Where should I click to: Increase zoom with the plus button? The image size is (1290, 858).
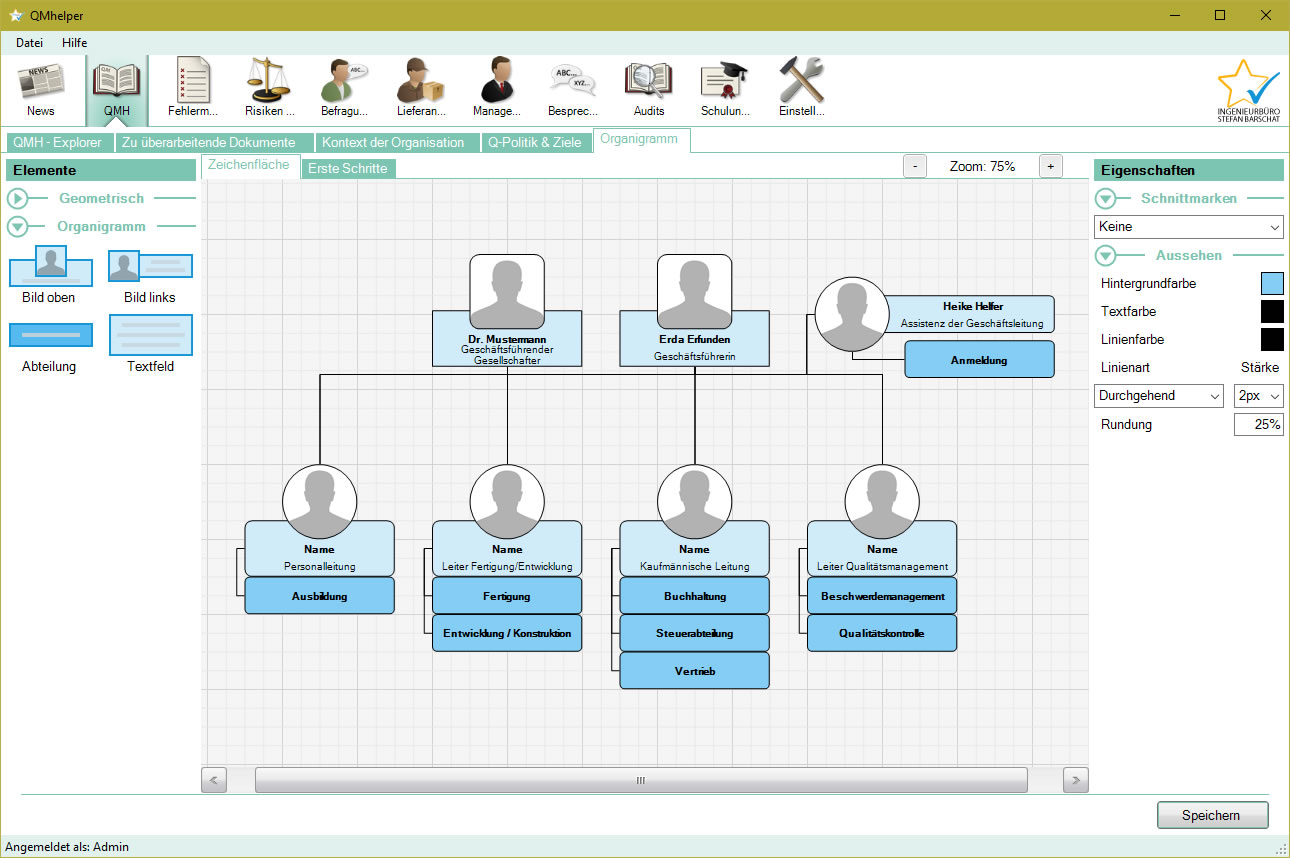(x=1050, y=167)
